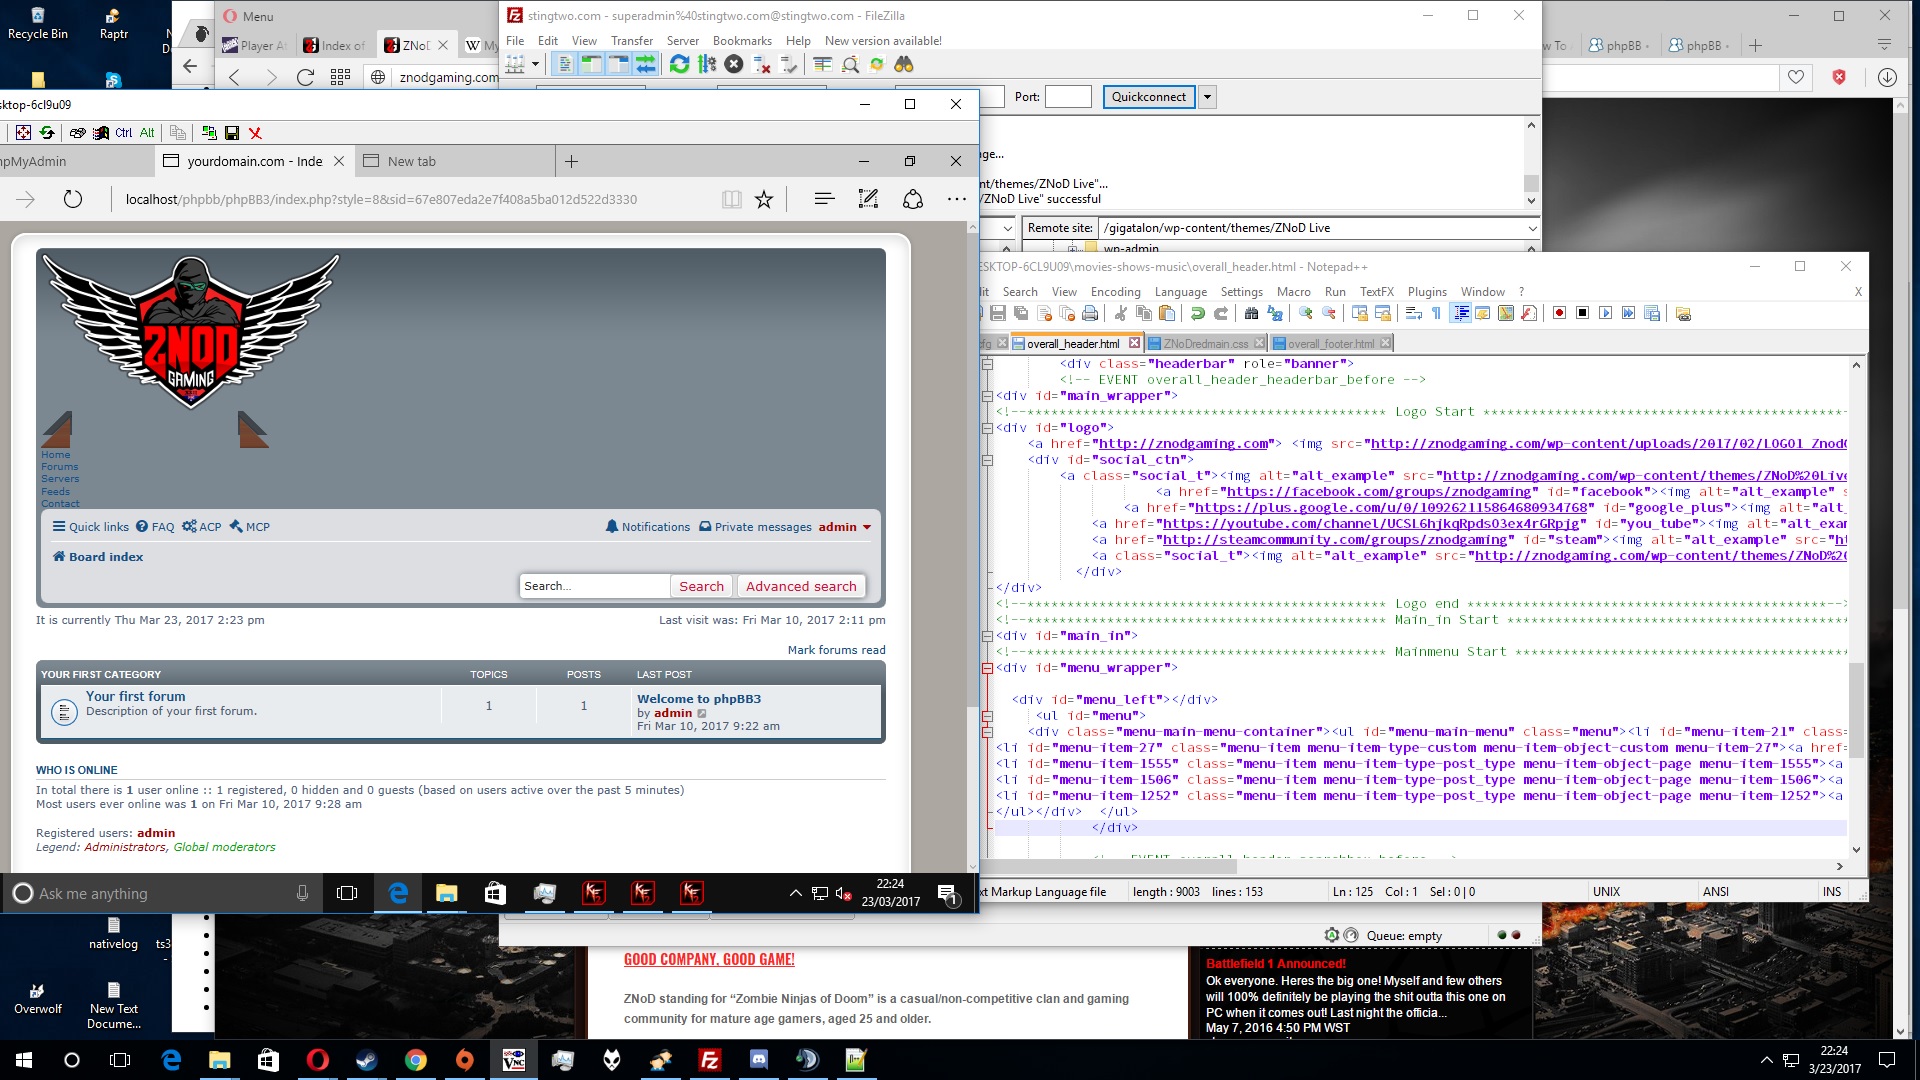Click Notepad++ print icon
Image resolution: width=1920 pixels, height=1080 pixels.
coord(1090,314)
